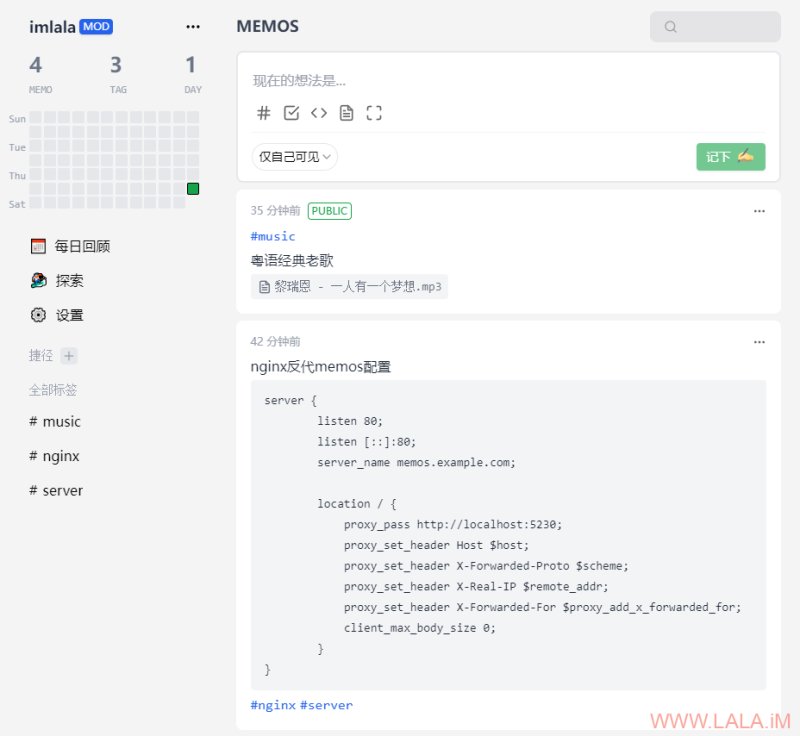800x736 pixels.
Task: Add a shortcut with the plus icon
Action: tap(69, 356)
